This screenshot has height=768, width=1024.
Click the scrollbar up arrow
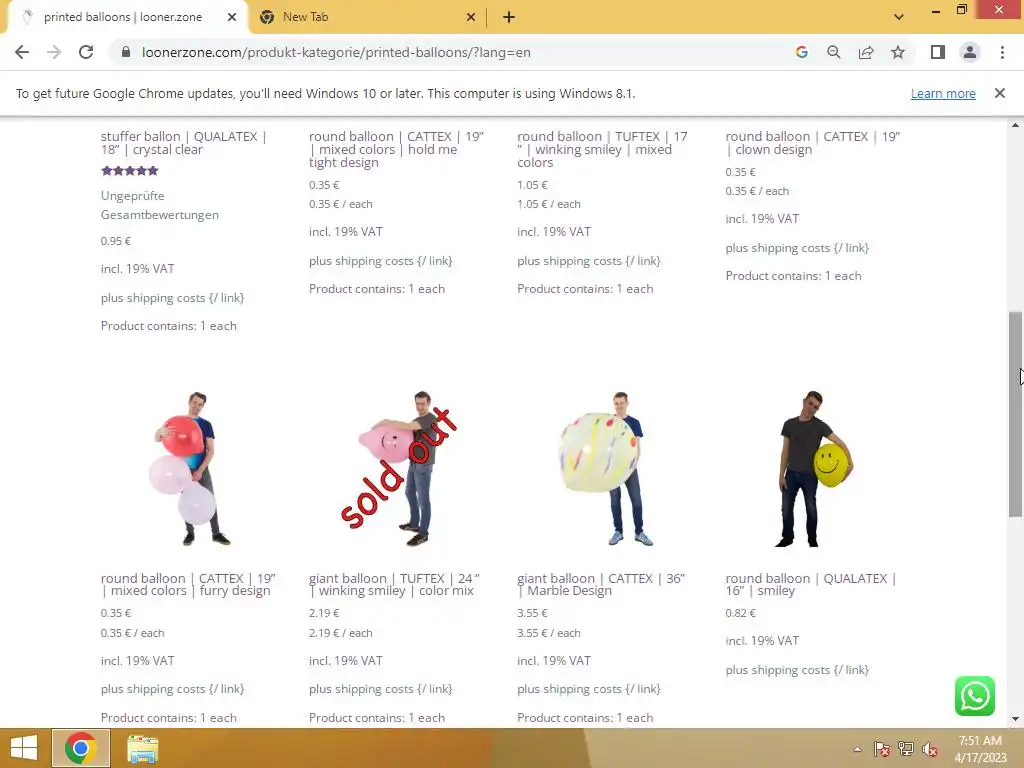(x=1016, y=125)
